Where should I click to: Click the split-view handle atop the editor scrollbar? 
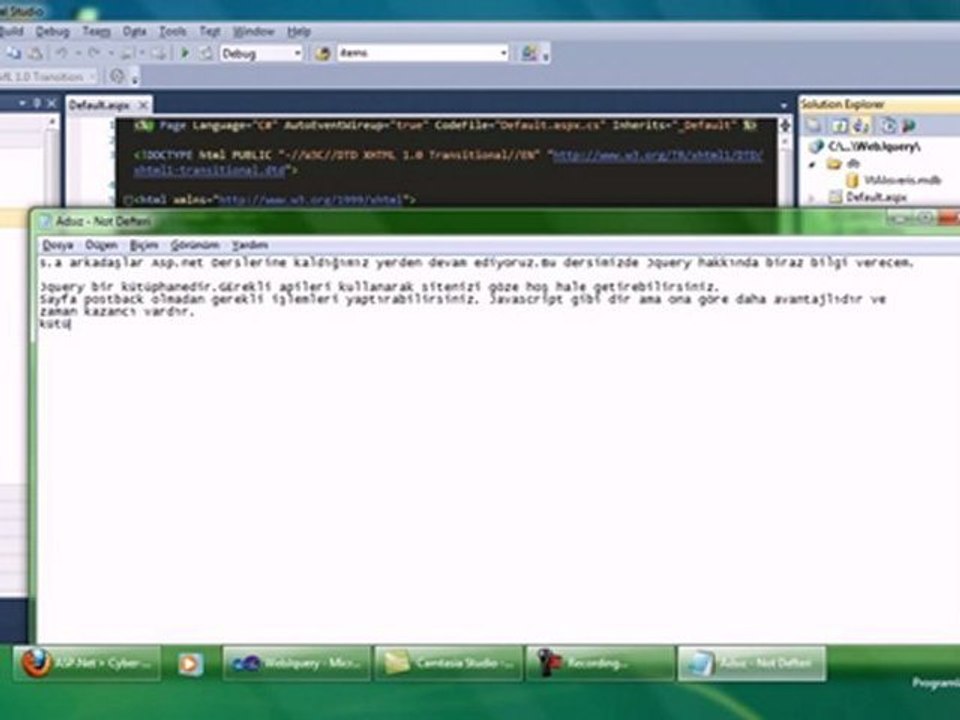click(x=785, y=125)
